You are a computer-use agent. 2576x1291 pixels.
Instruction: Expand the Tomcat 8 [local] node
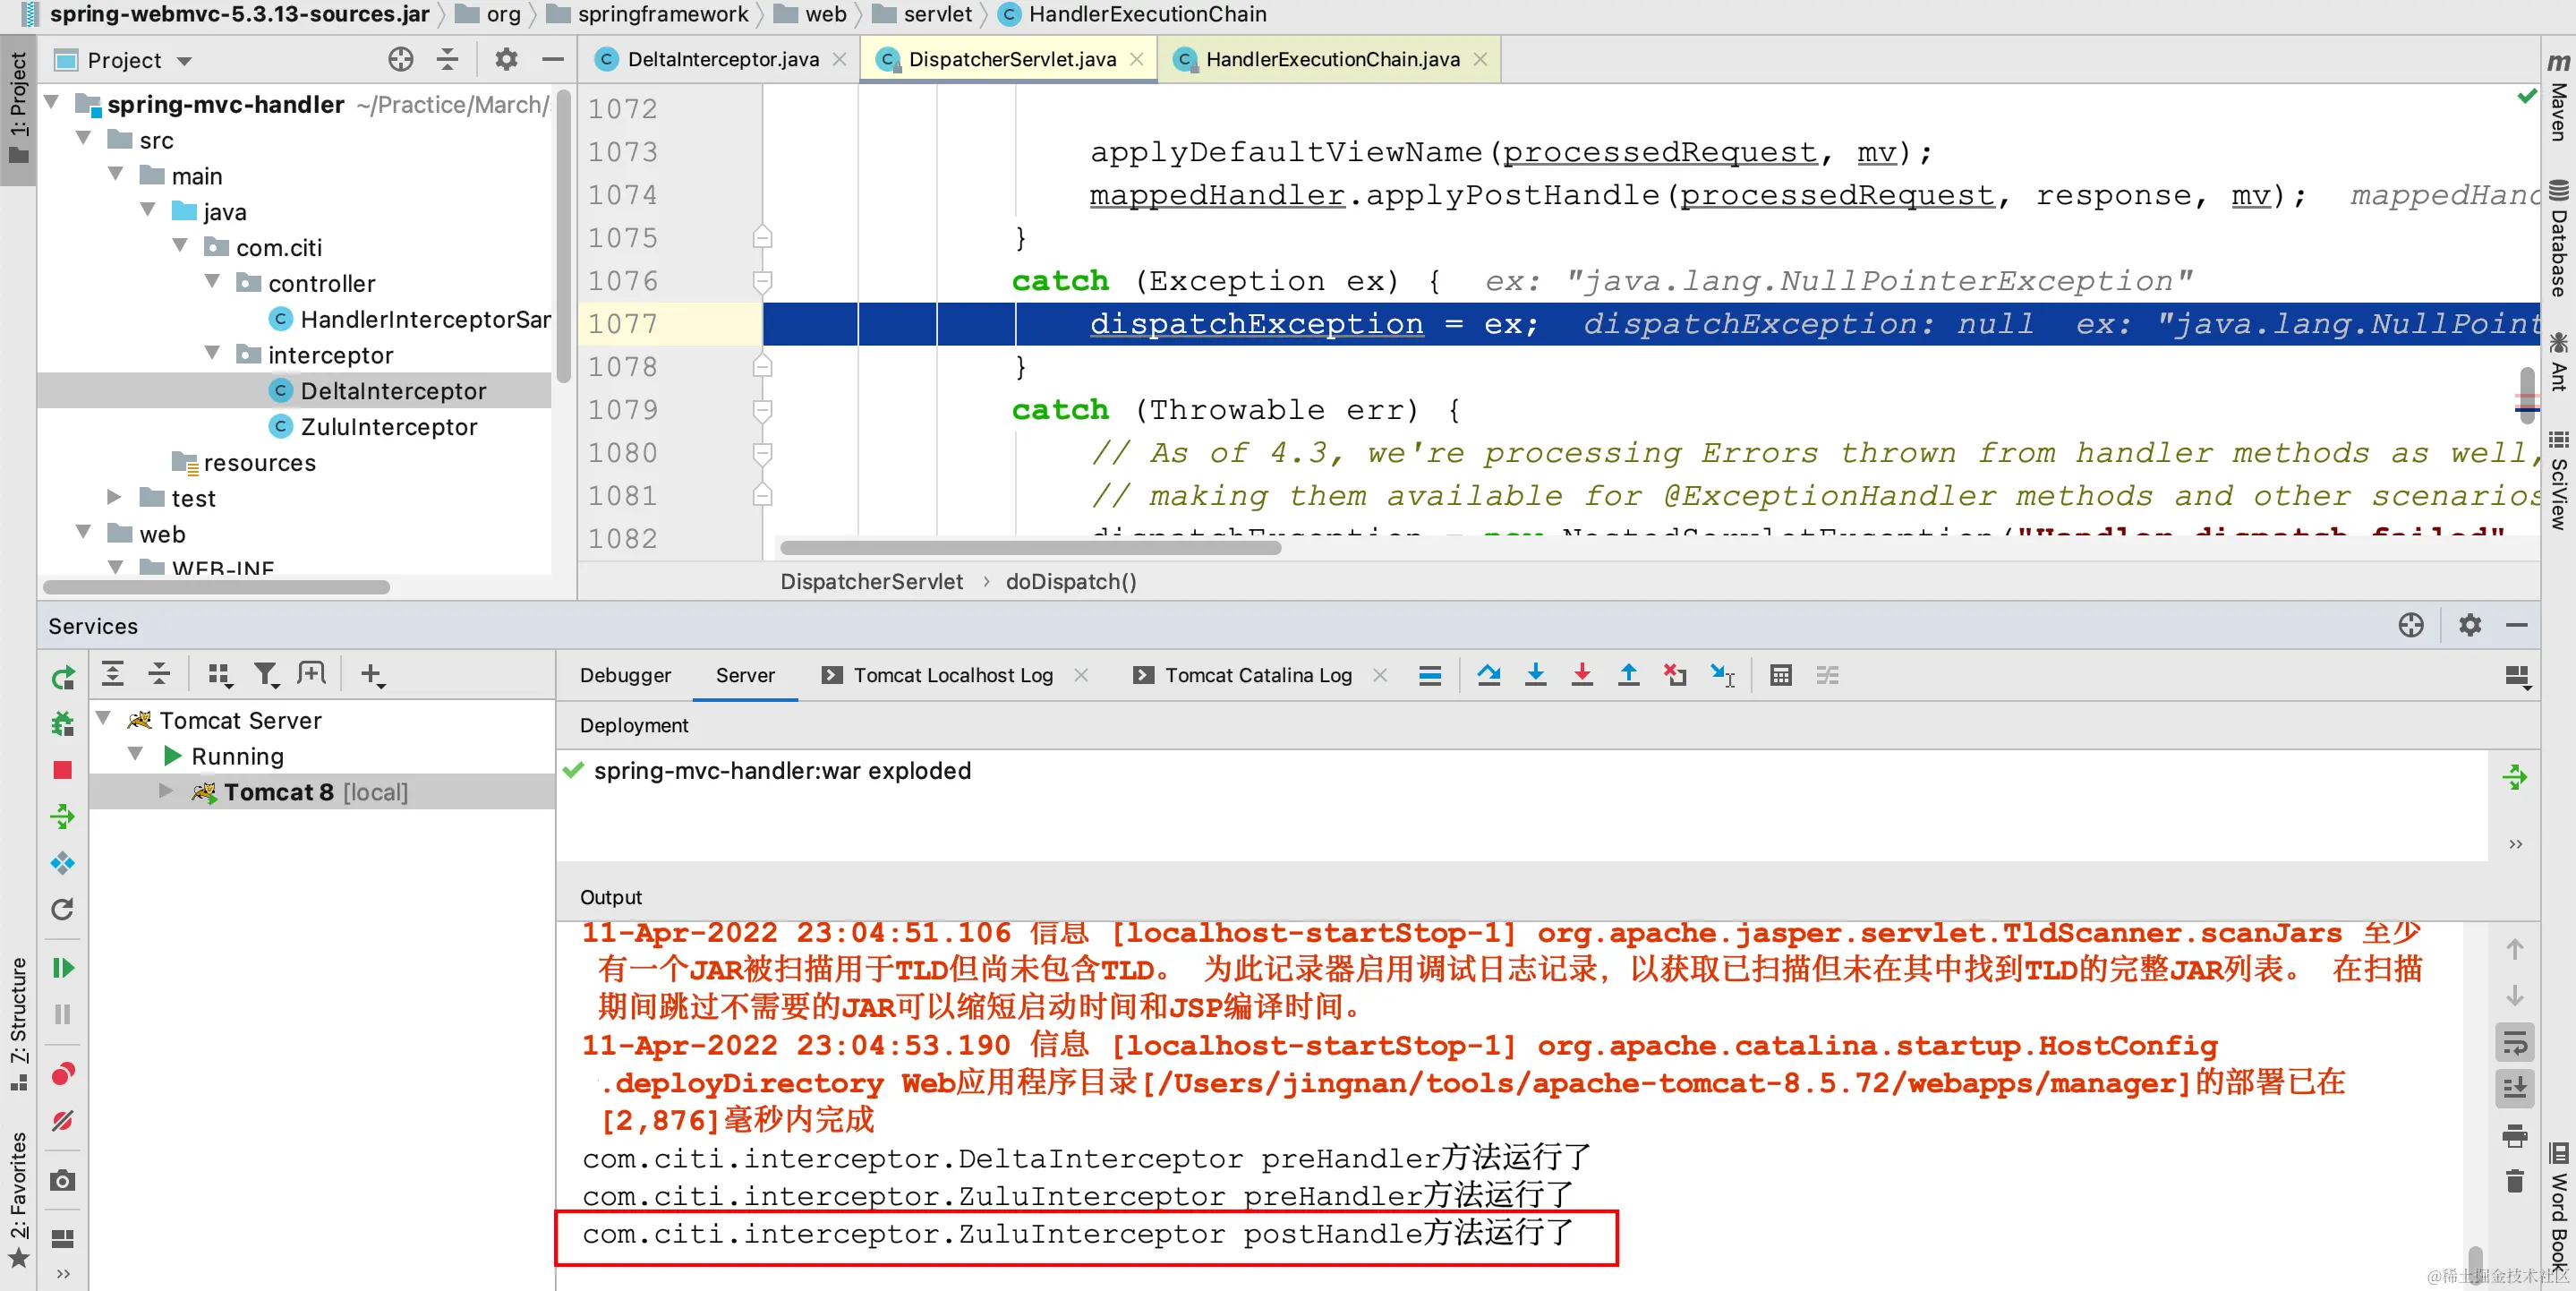(x=166, y=791)
